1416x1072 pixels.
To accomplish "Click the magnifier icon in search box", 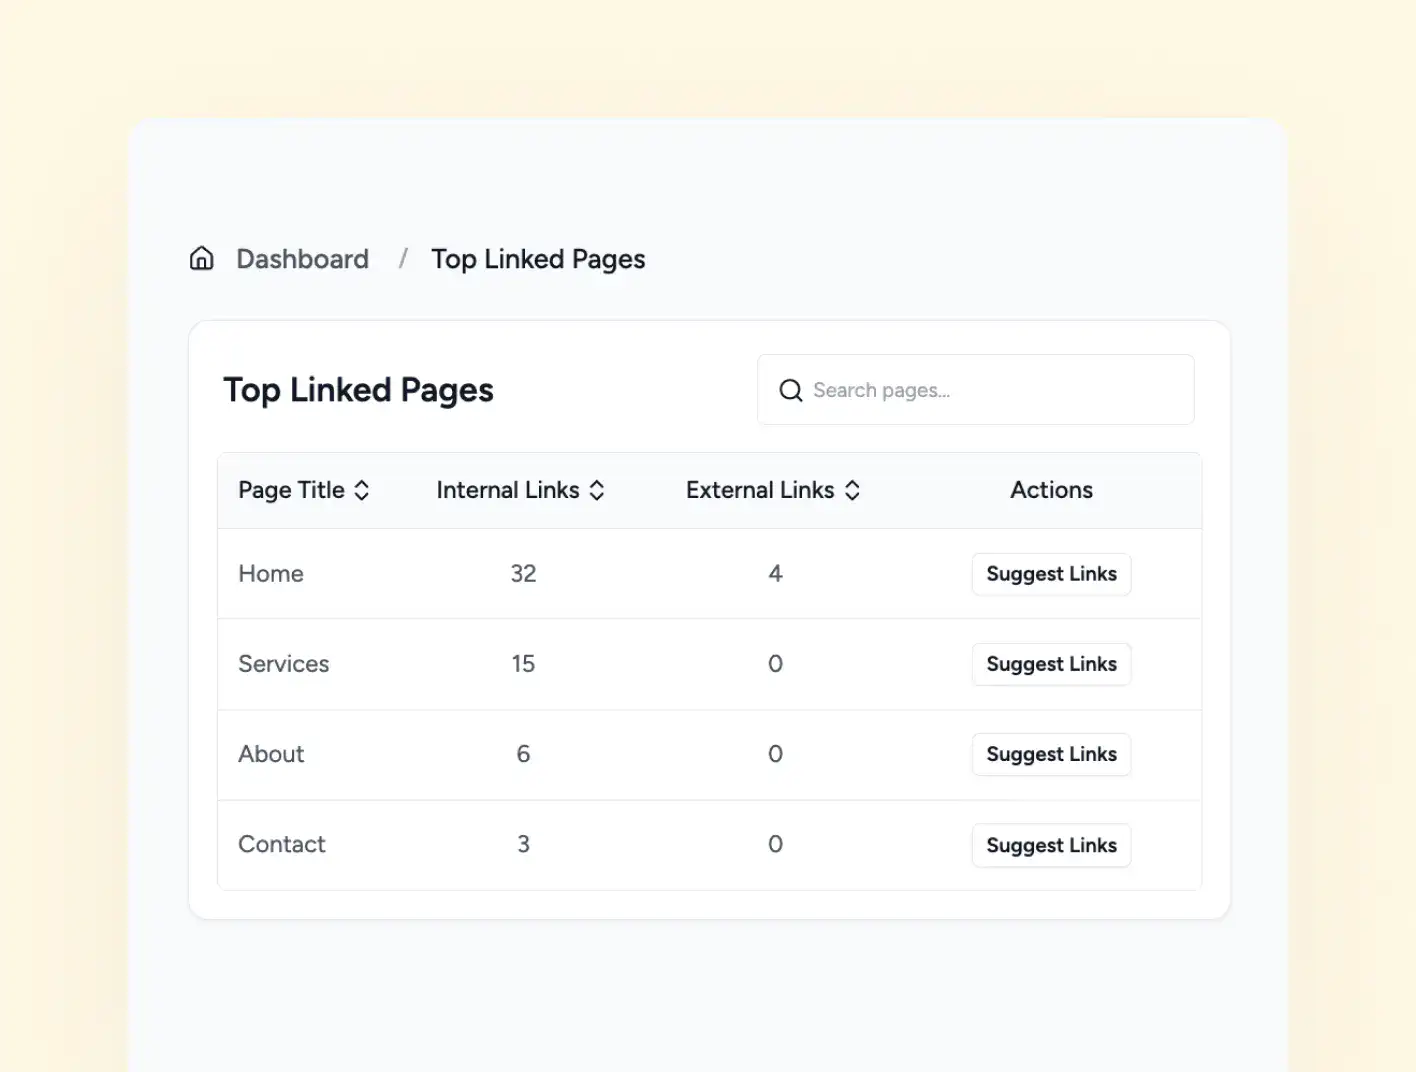I will point(791,390).
